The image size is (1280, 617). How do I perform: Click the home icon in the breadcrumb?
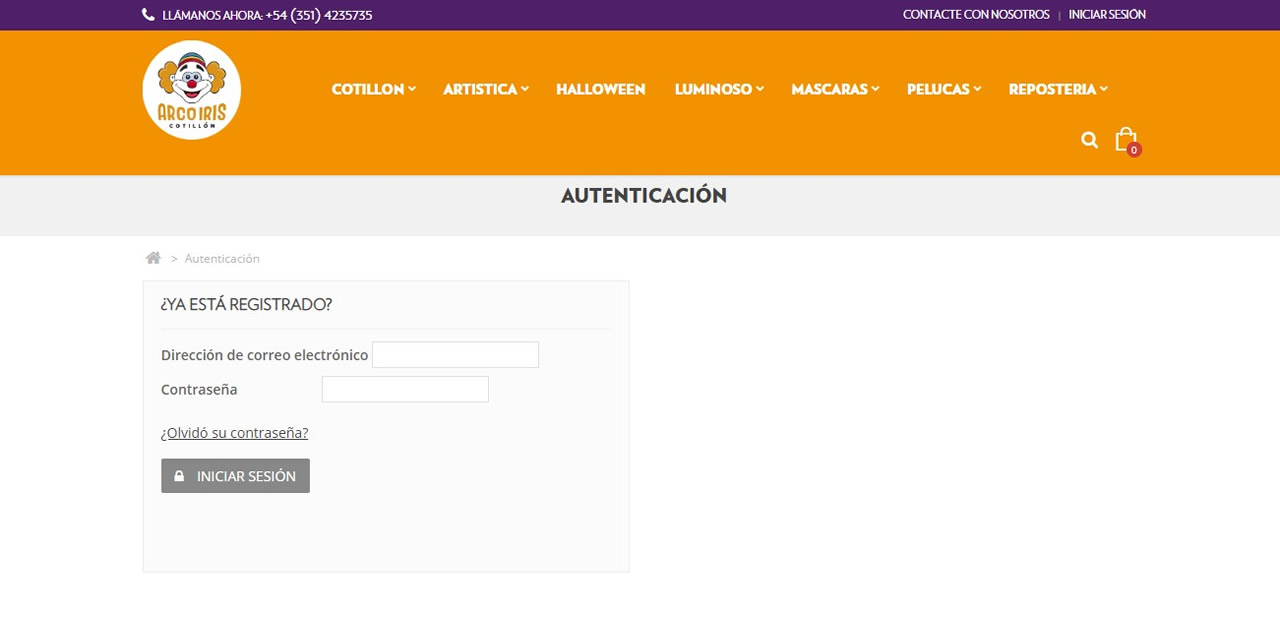tap(153, 258)
